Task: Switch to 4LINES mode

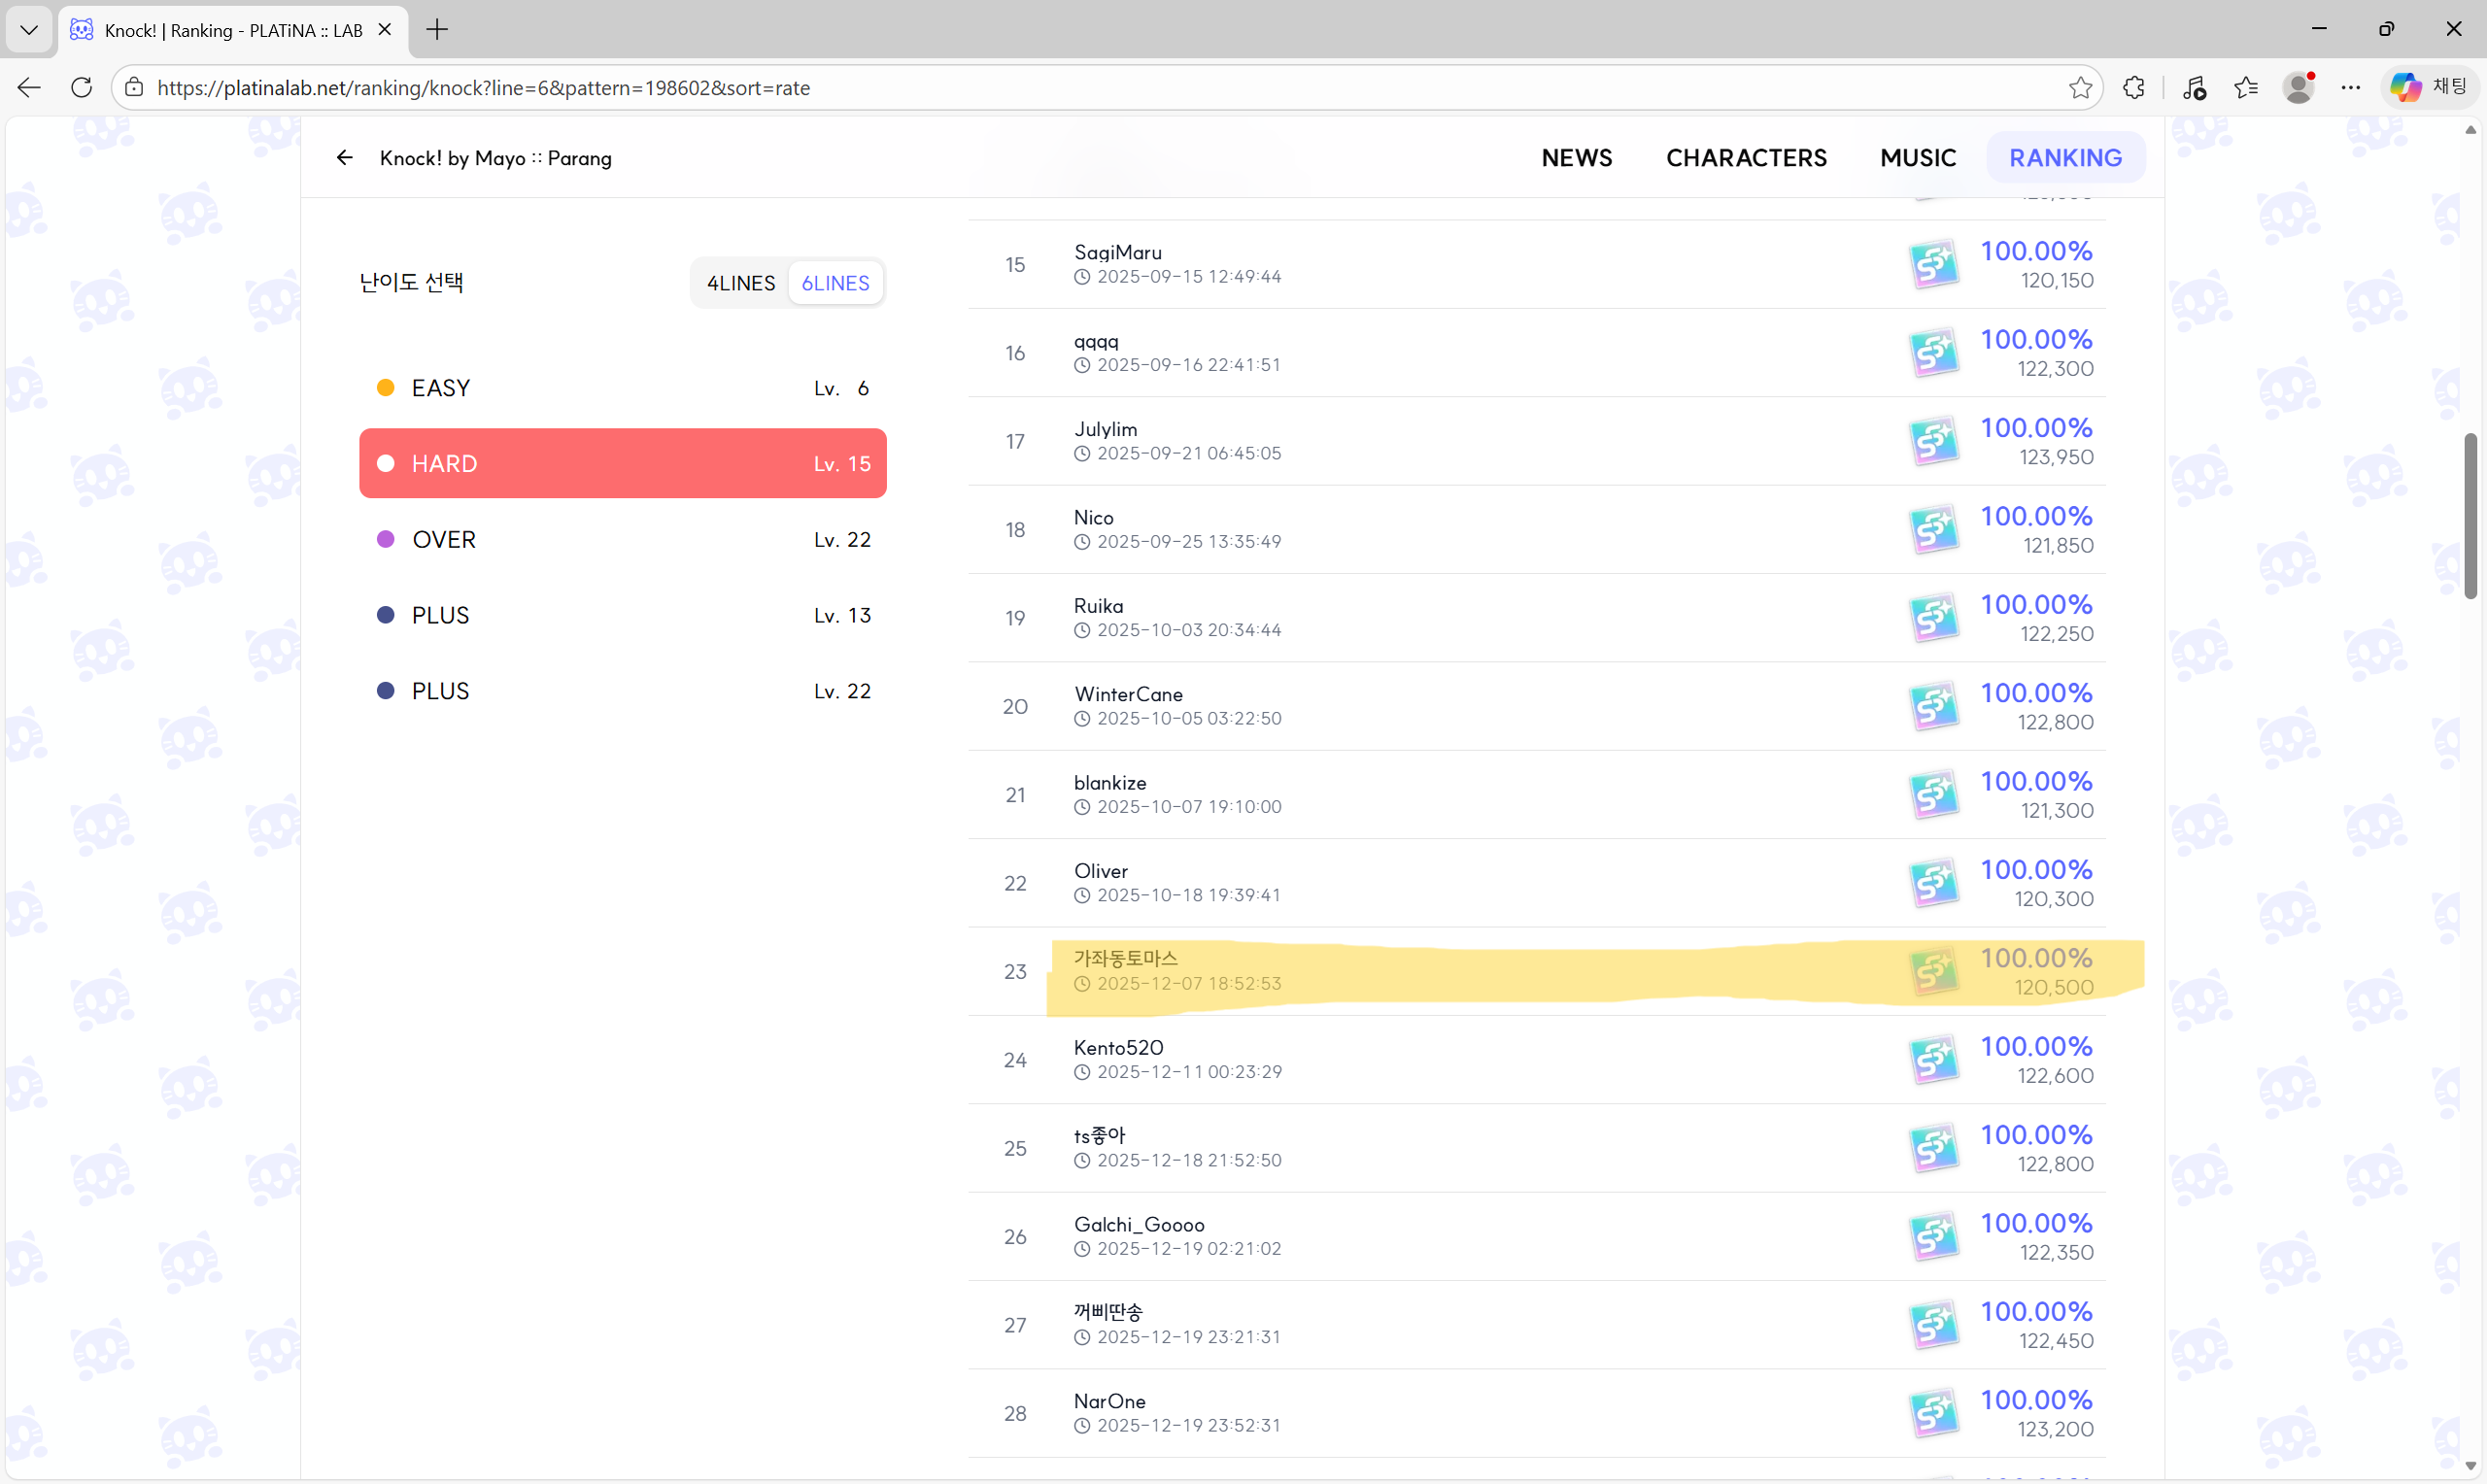Action: coord(741,283)
